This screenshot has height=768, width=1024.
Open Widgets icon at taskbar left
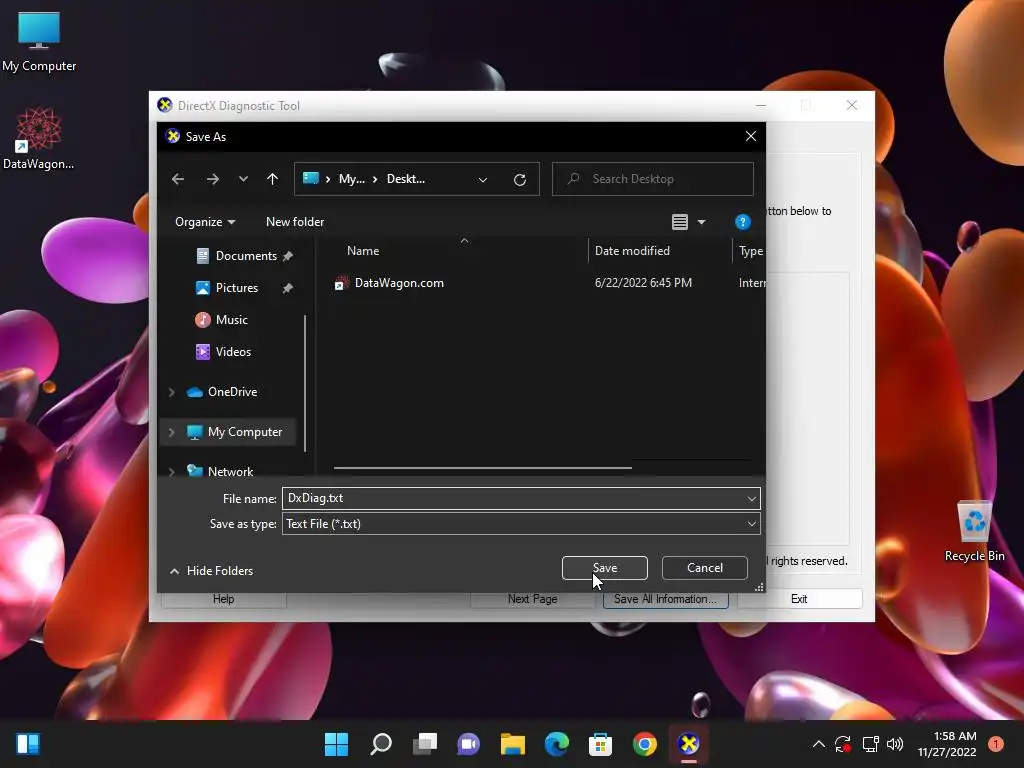click(28, 744)
